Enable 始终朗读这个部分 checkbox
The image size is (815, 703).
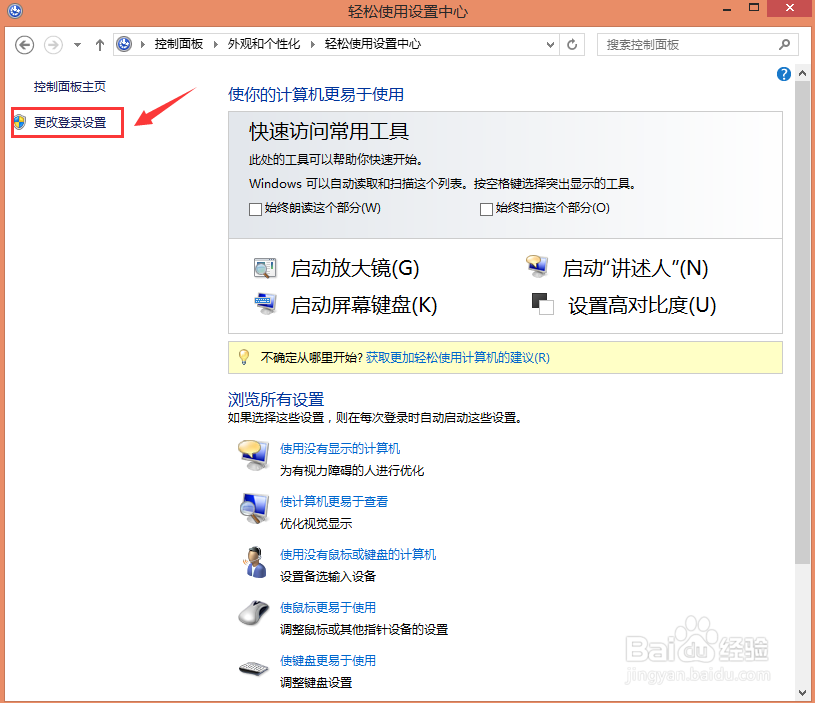(x=253, y=208)
